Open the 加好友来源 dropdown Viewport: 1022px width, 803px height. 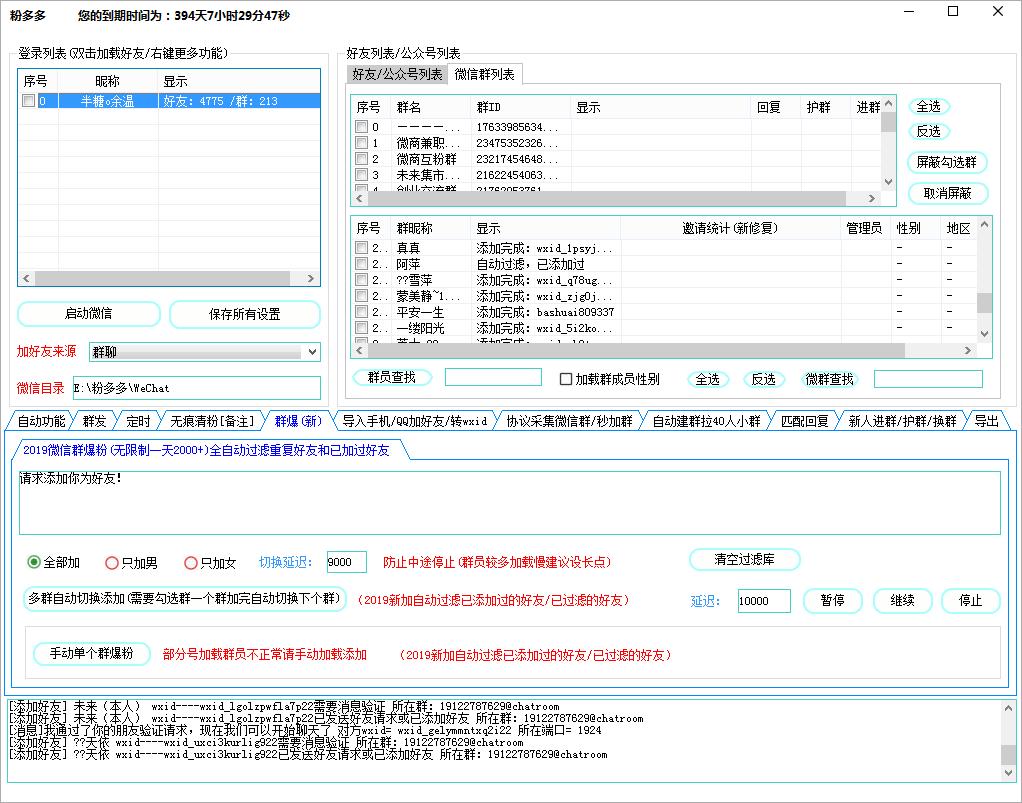(311, 352)
